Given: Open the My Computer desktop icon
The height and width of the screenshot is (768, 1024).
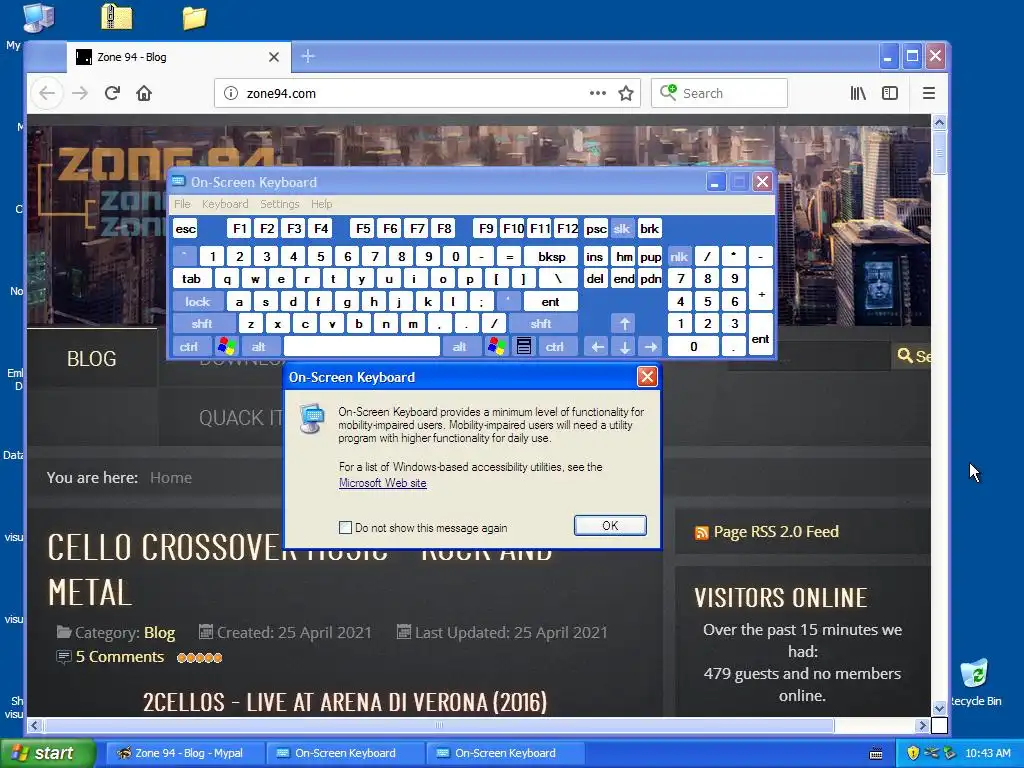Looking at the screenshot, I should click(39, 18).
